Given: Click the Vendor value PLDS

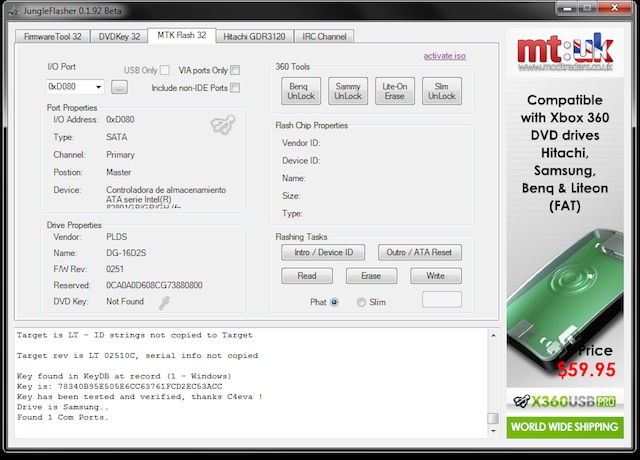Looking at the screenshot, I should [117, 237].
